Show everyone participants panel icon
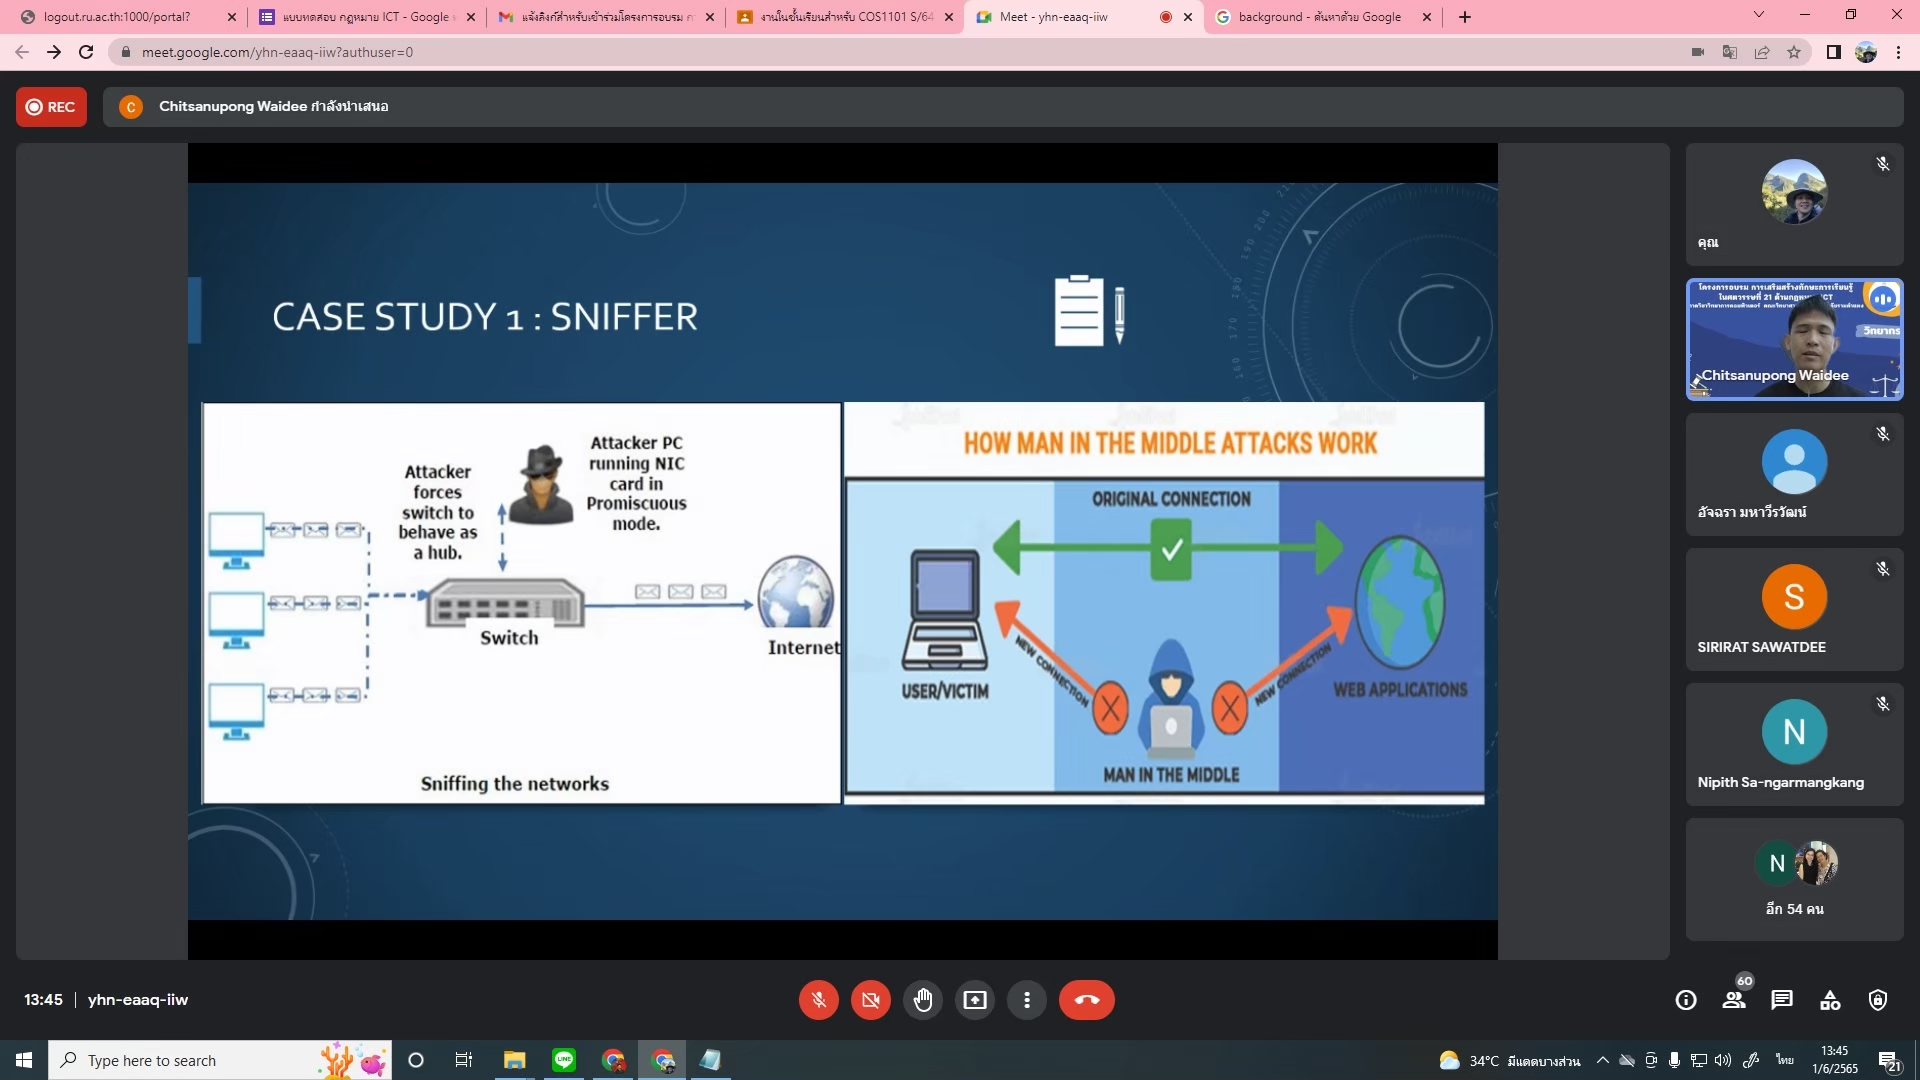The image size is (1920, 1080). 1734,1000
